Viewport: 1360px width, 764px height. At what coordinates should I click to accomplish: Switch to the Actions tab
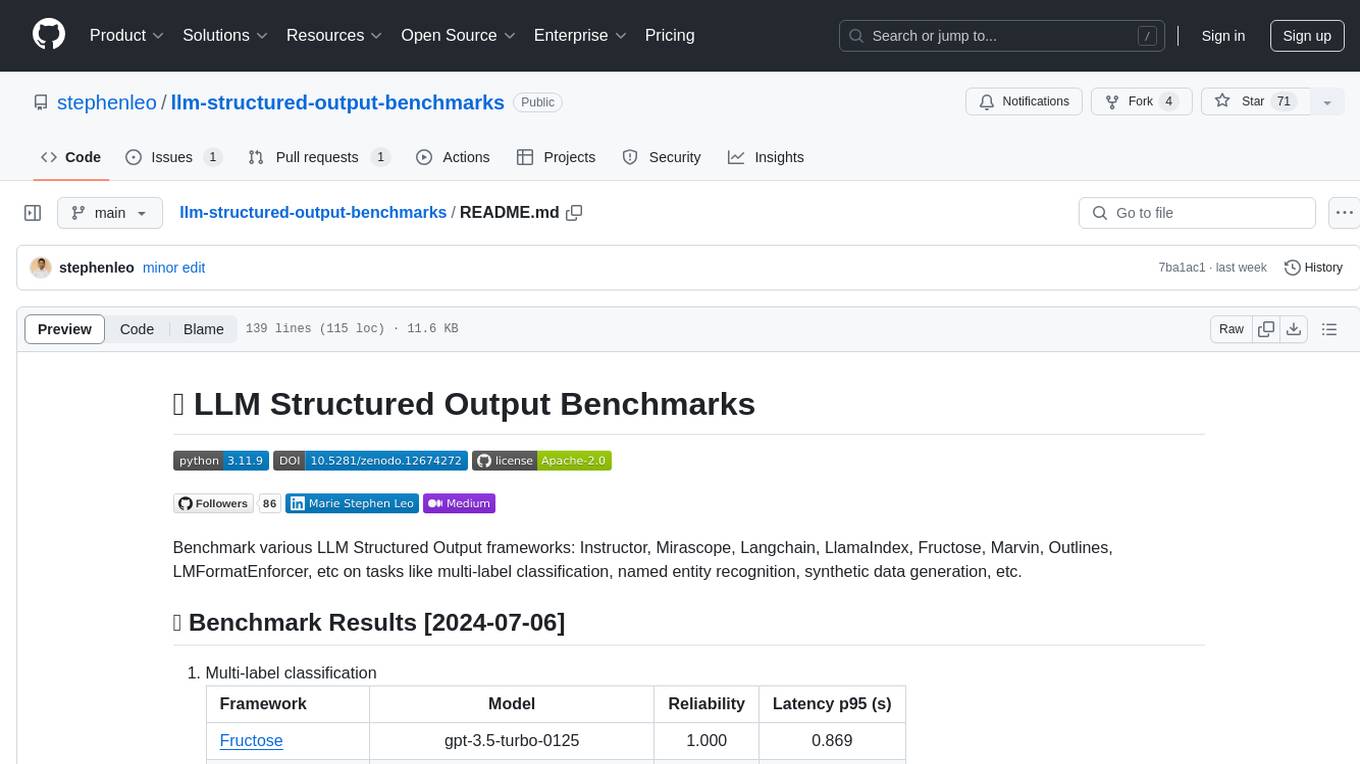coord(452,157)
